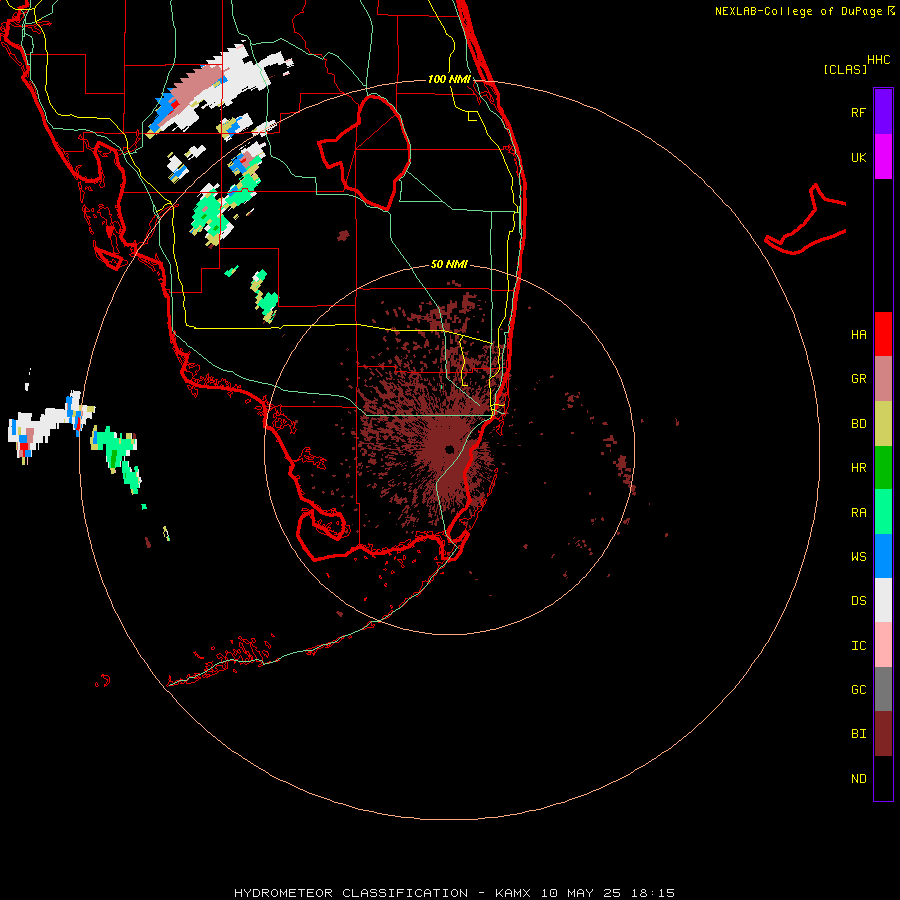Viewport: 900px width, 900px height.
Task: Click the WS blue legend swatch
Action: coord(883,556)
